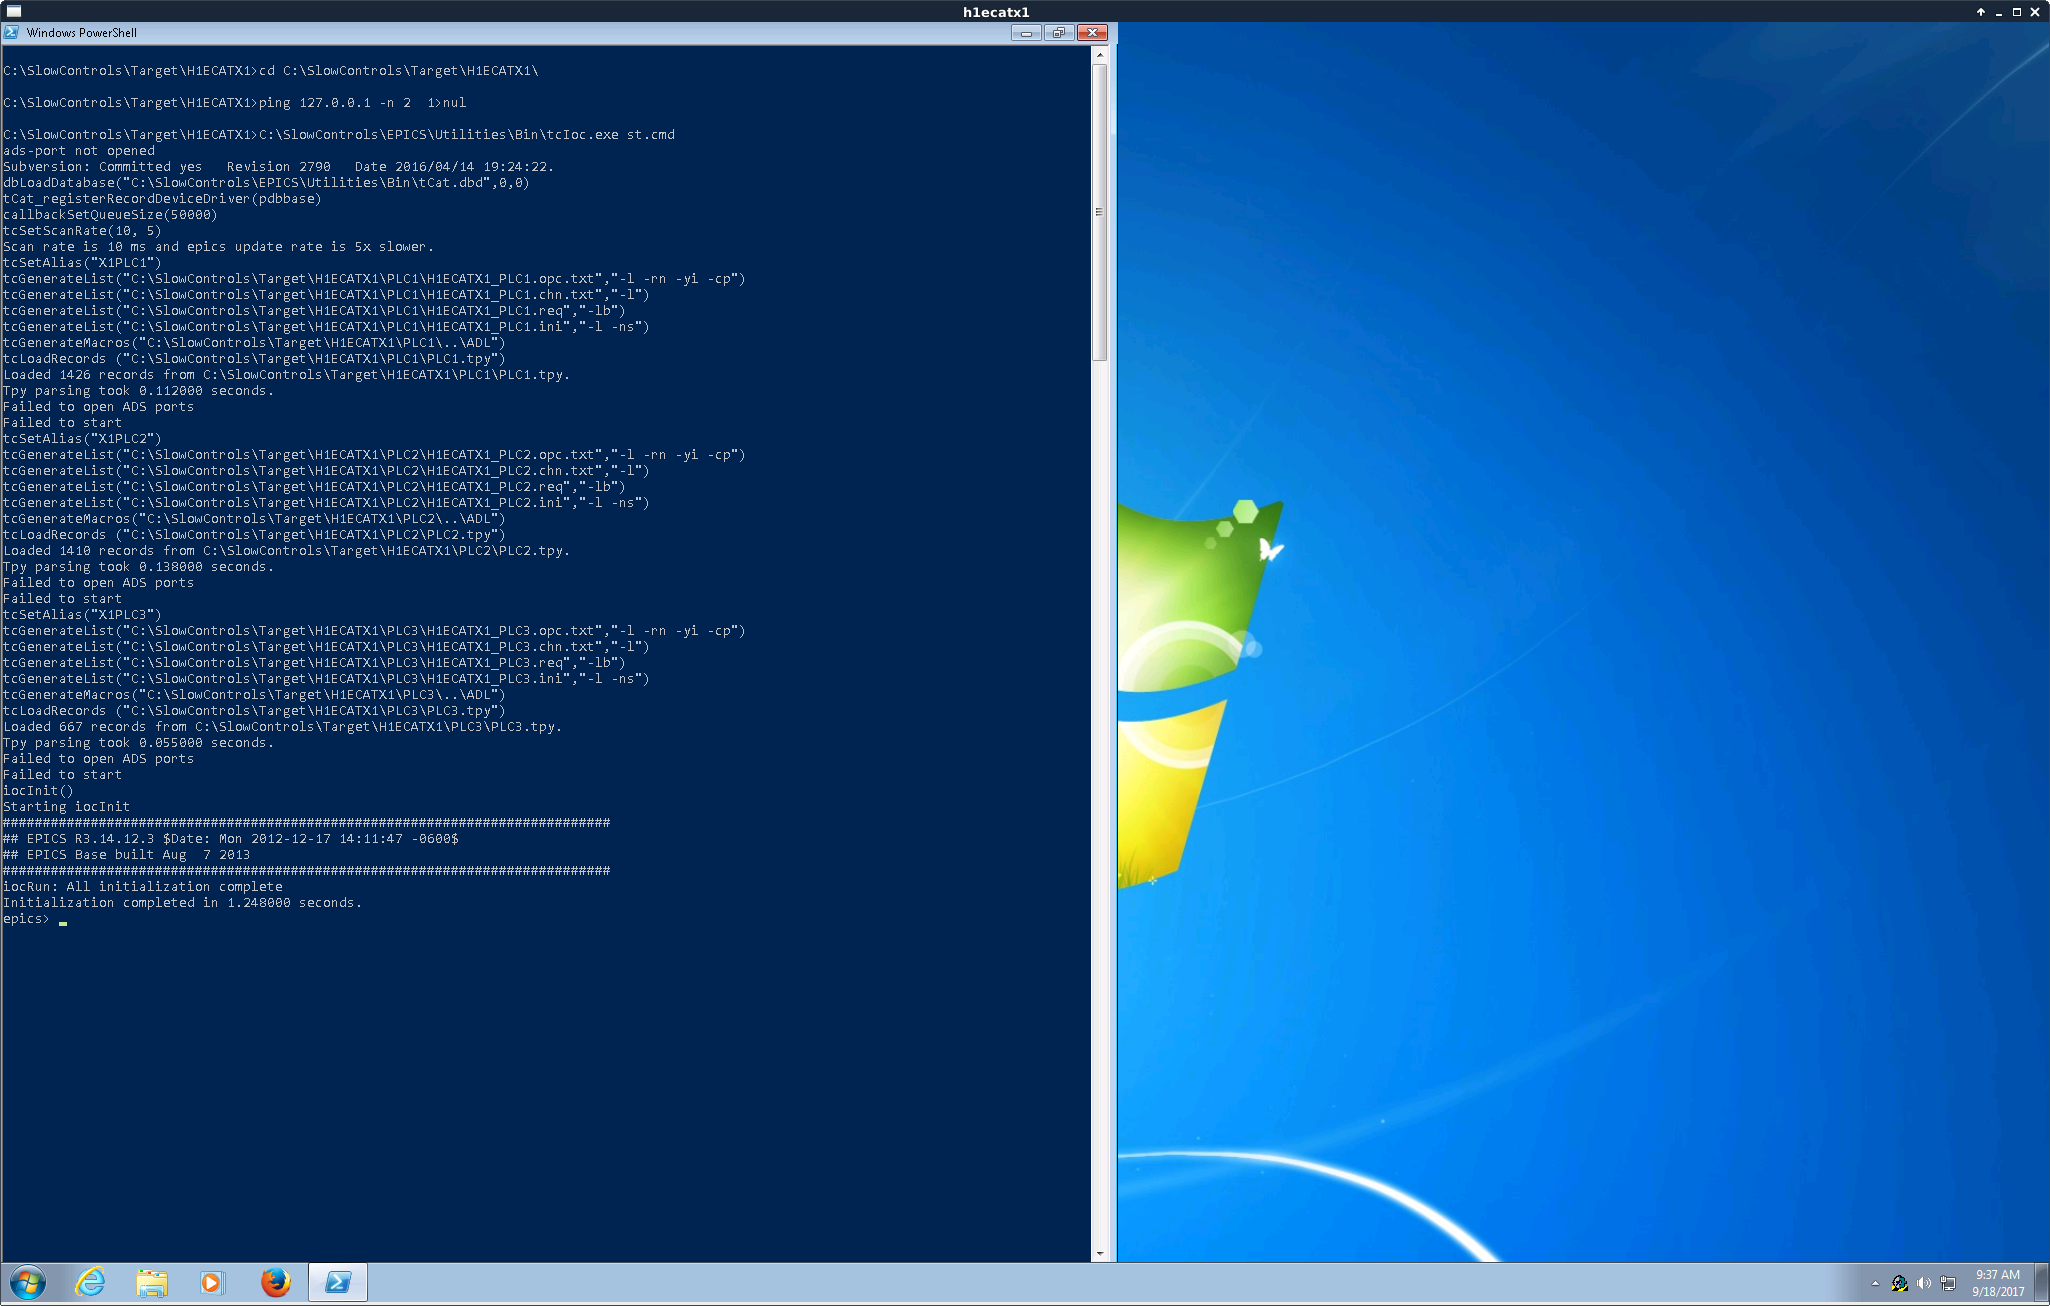Click the callbackSetQueueSize(50000) line
Image resolution: width=2050 pixels, height=1306 pixels.
[x=110, y=215]
